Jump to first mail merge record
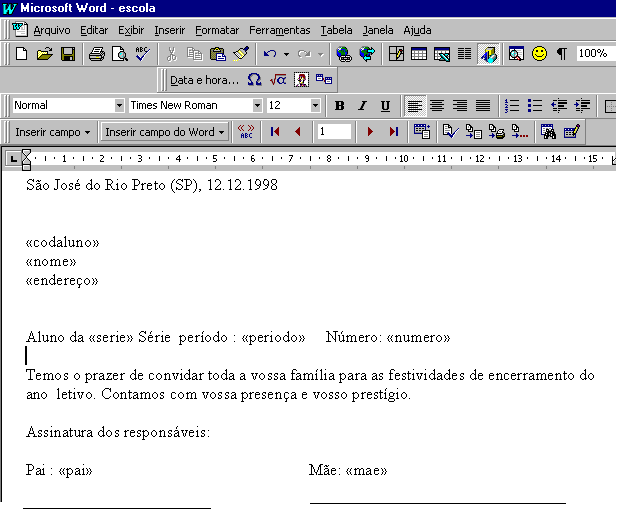Viewport: 637px width, 532px height. click(275, 131)
